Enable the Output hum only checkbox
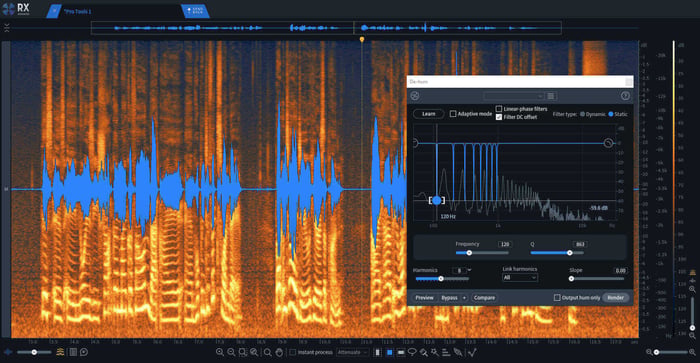This screenshot has height=363, width=700. 557,297
